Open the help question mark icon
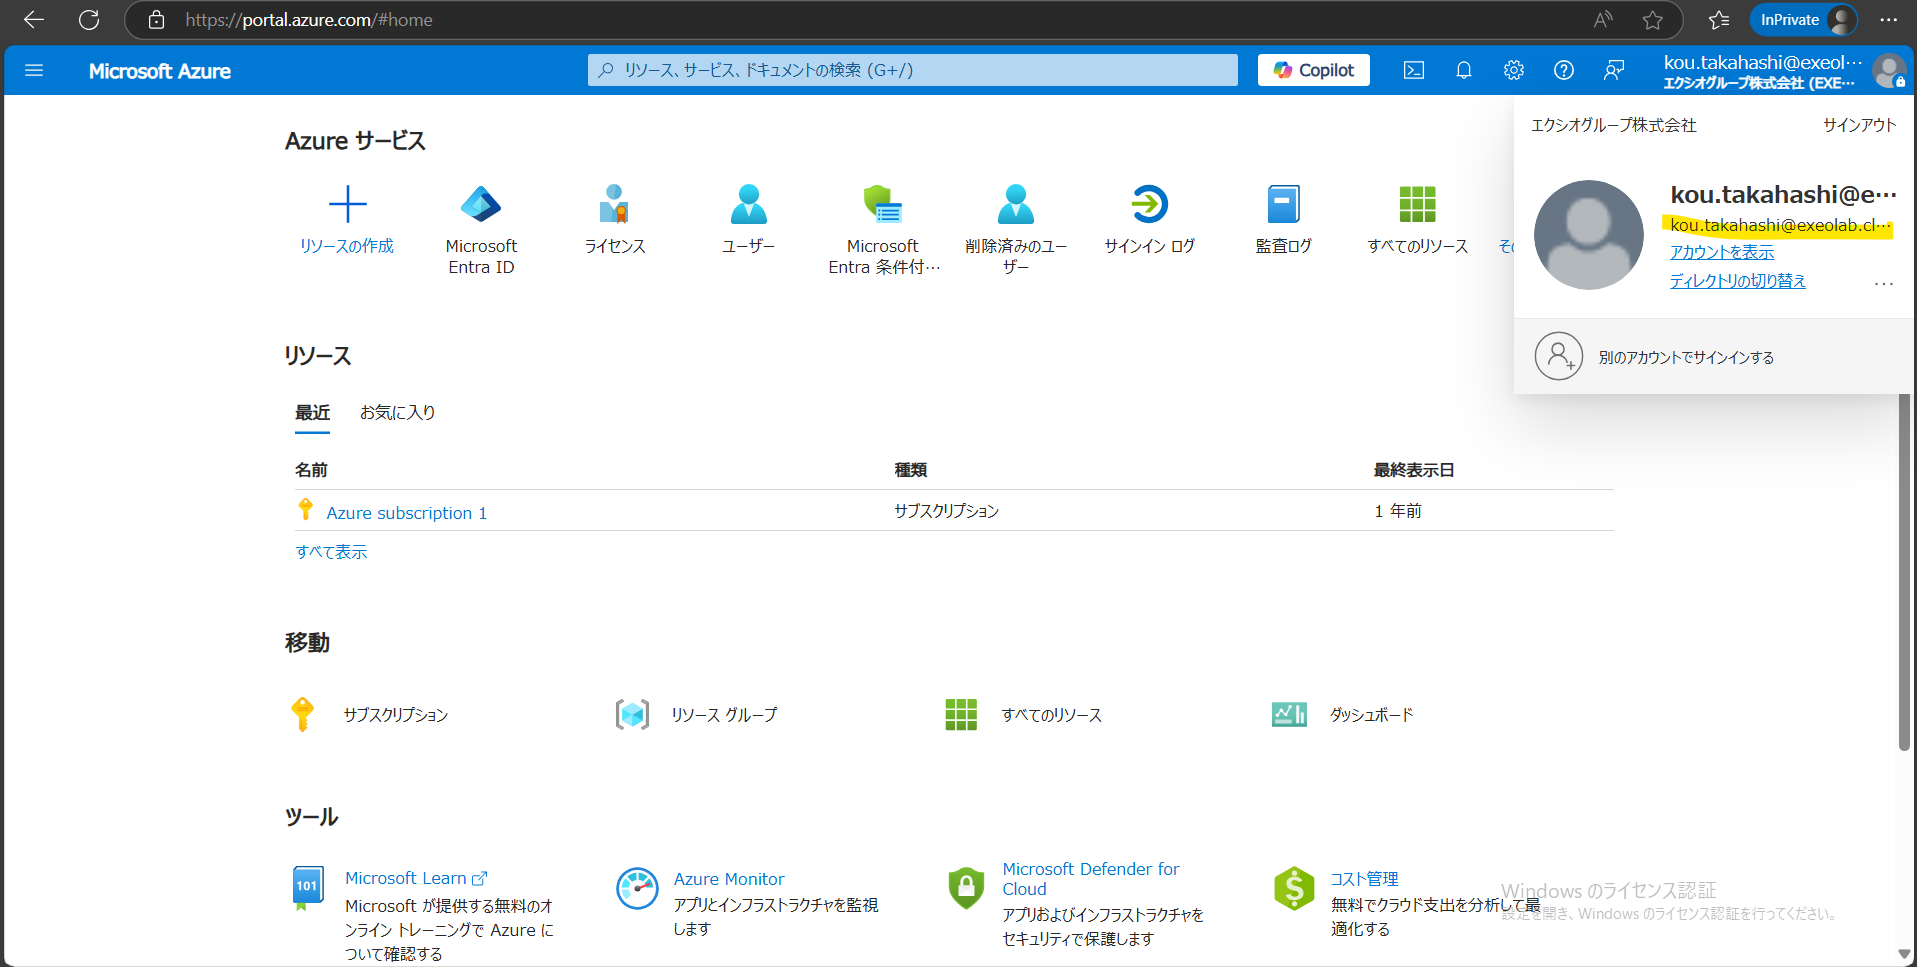The height and width of the screenshot is (967, 1917). 1563,70
